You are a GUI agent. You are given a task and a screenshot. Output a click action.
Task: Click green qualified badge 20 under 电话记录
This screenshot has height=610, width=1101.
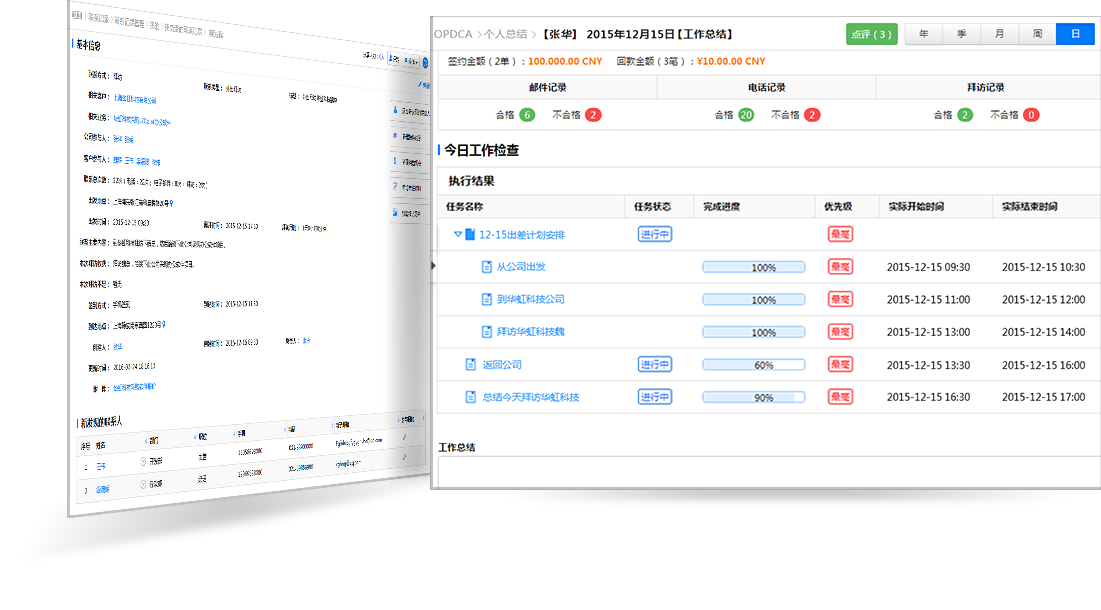pyautogui.click(x=746, y=115)
